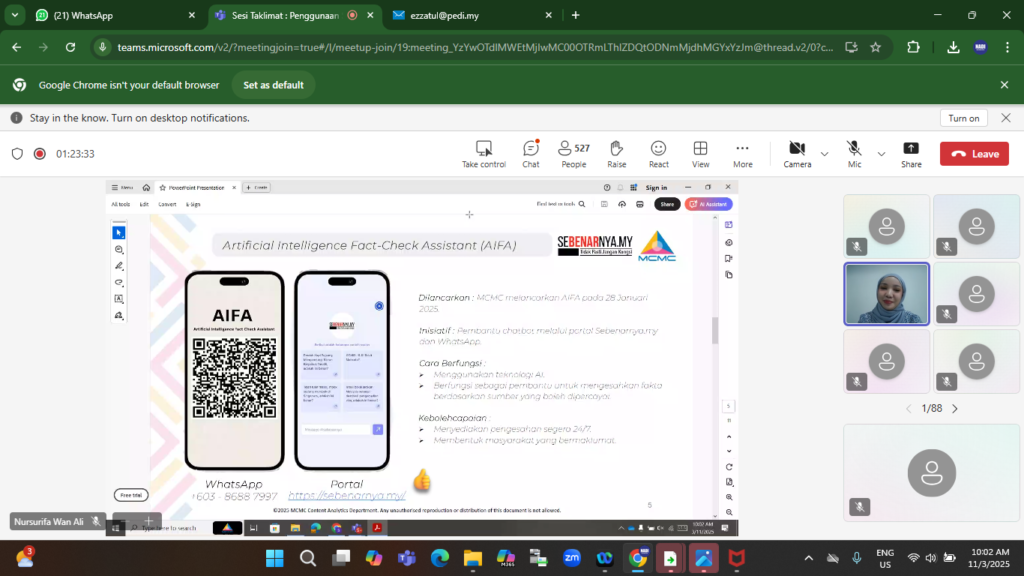Open Wi-Fi network settings in the system tray
The width and height of the screenshot is (1024, 576).
913,558
